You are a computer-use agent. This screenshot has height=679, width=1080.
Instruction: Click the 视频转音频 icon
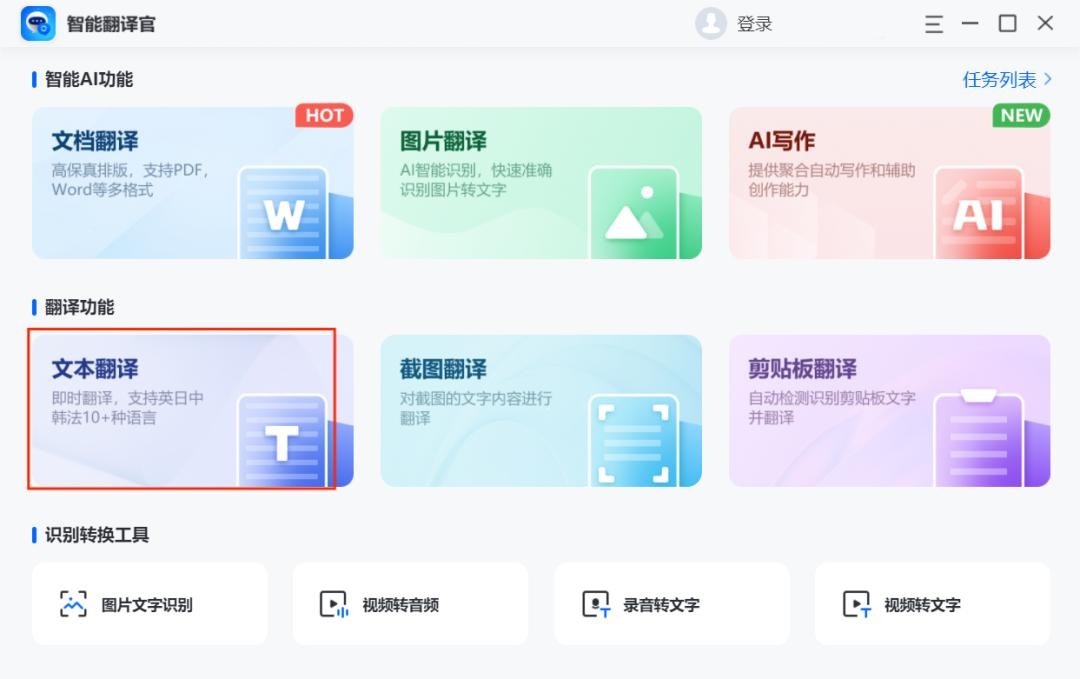point(333,604)
